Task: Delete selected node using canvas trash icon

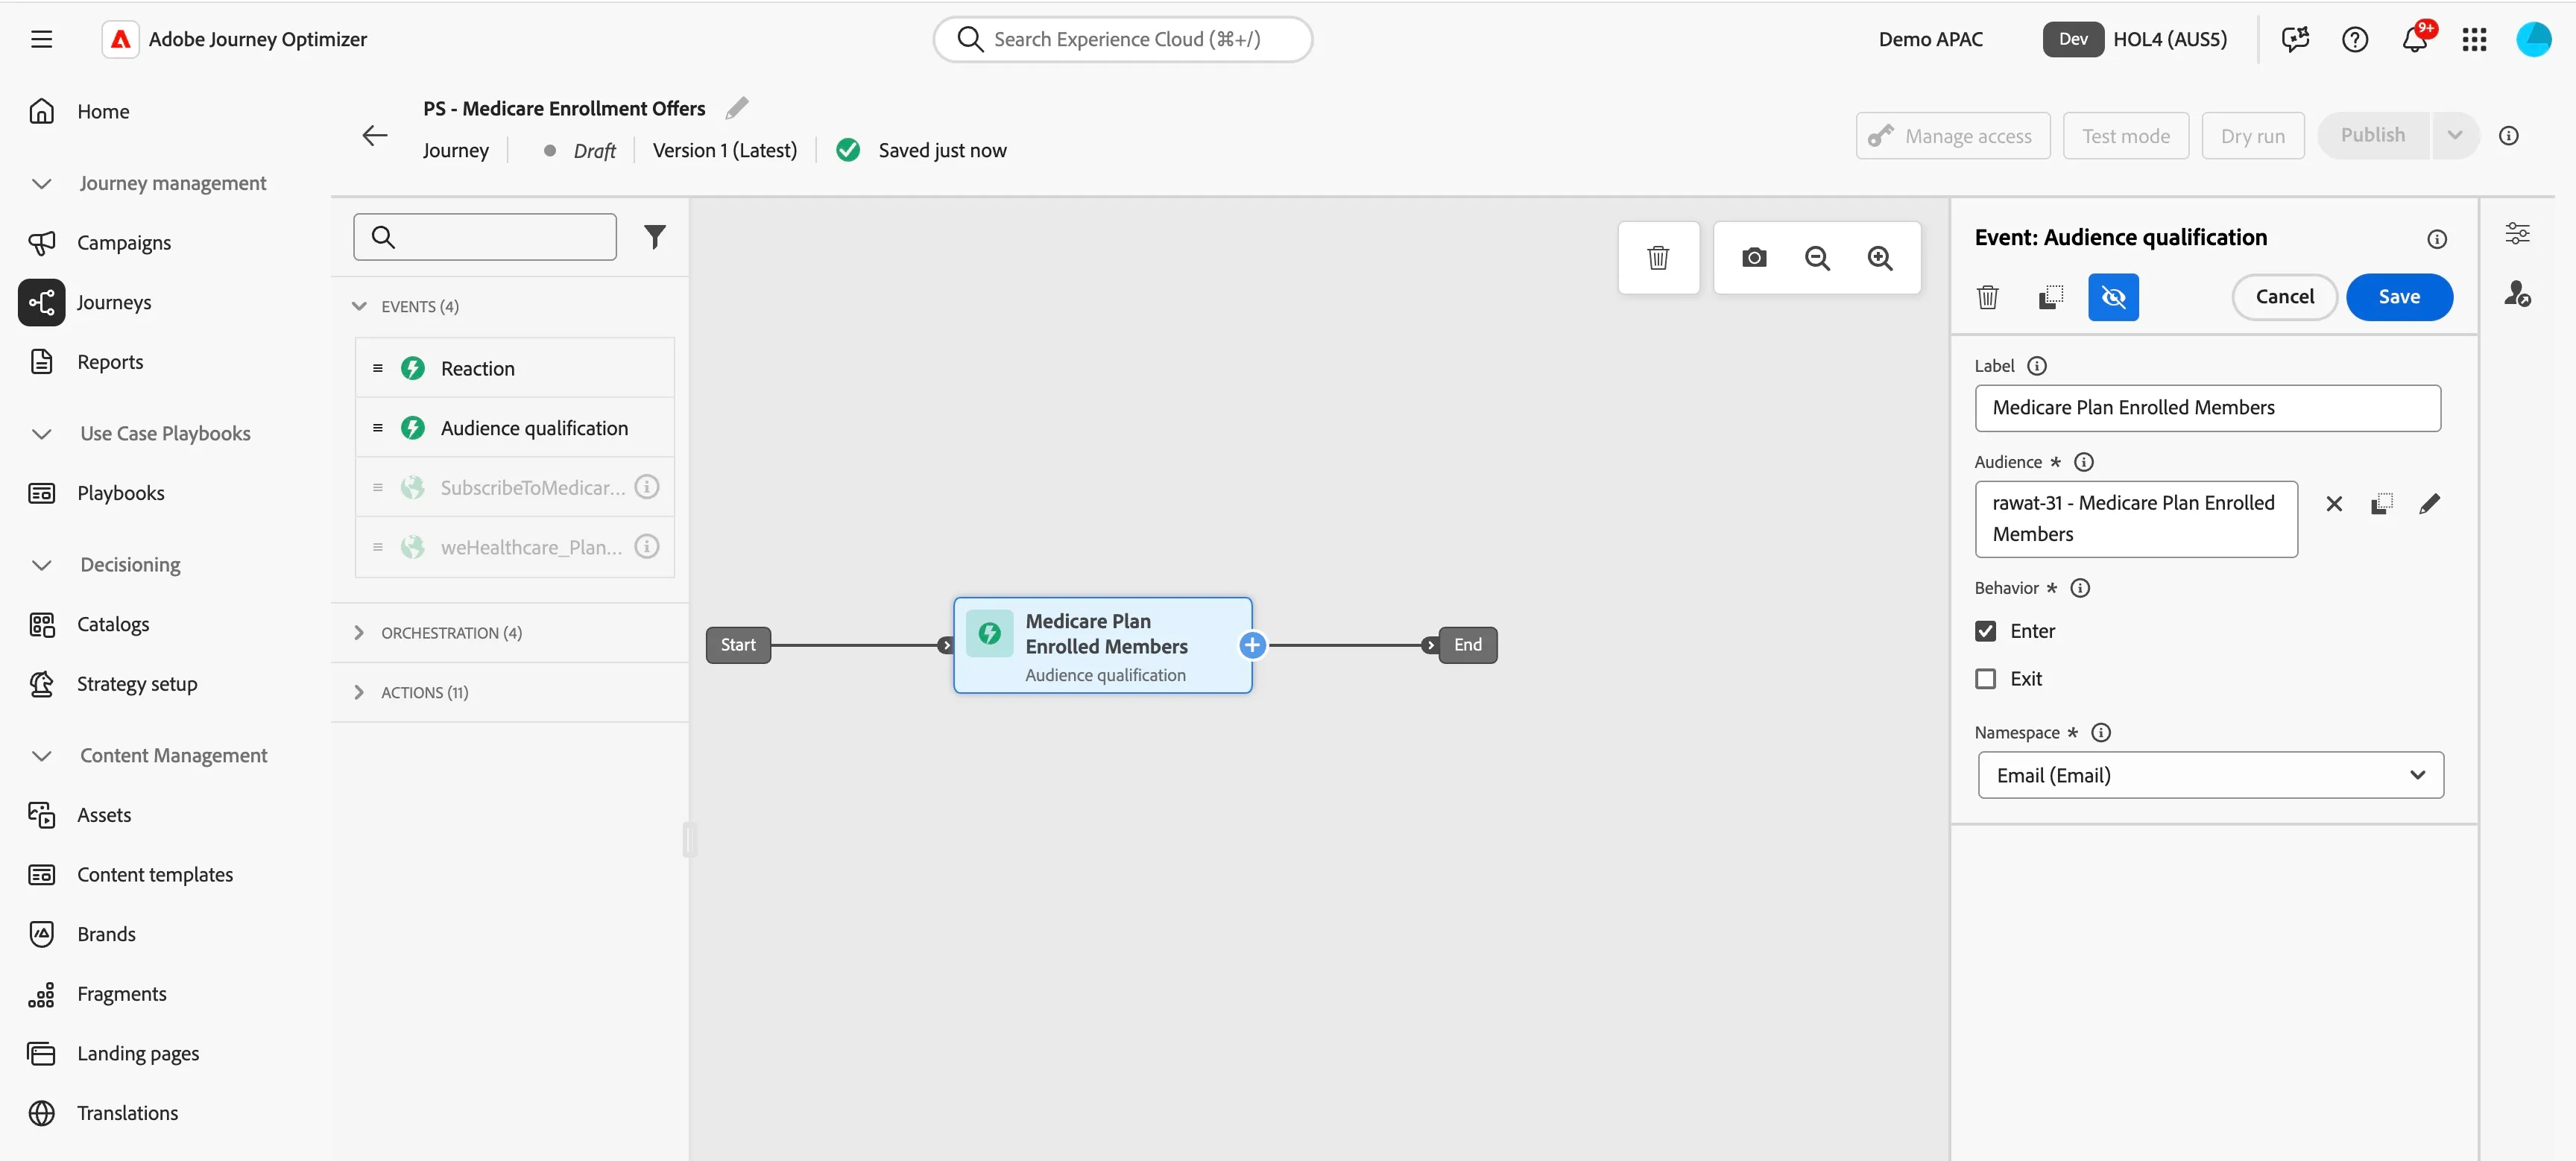Action: 1658,258
